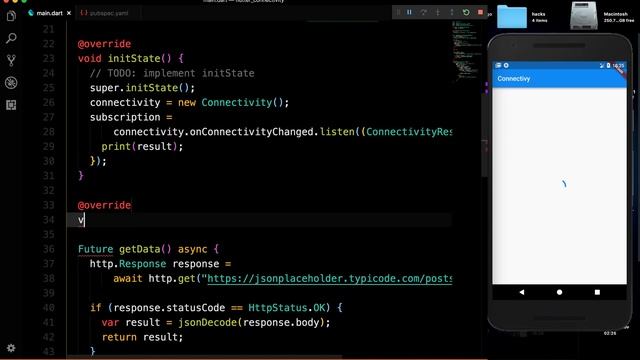This screenshot has height=360, width=640.
Task: Open the Manage gear menu
Action: pyautogui.click(x=11, y=348)
